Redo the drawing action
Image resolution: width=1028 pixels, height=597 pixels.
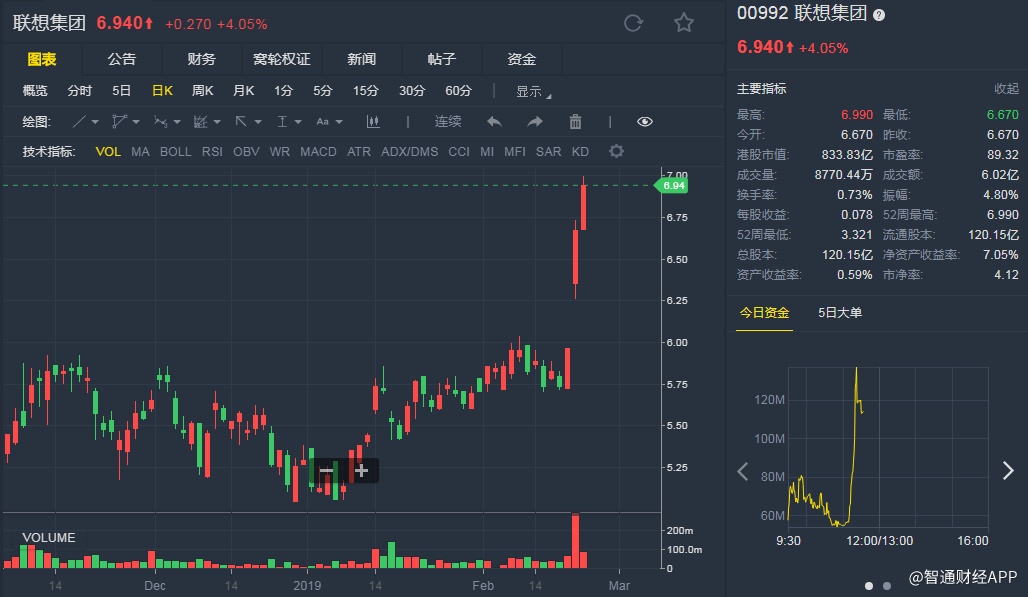point(535,121)
